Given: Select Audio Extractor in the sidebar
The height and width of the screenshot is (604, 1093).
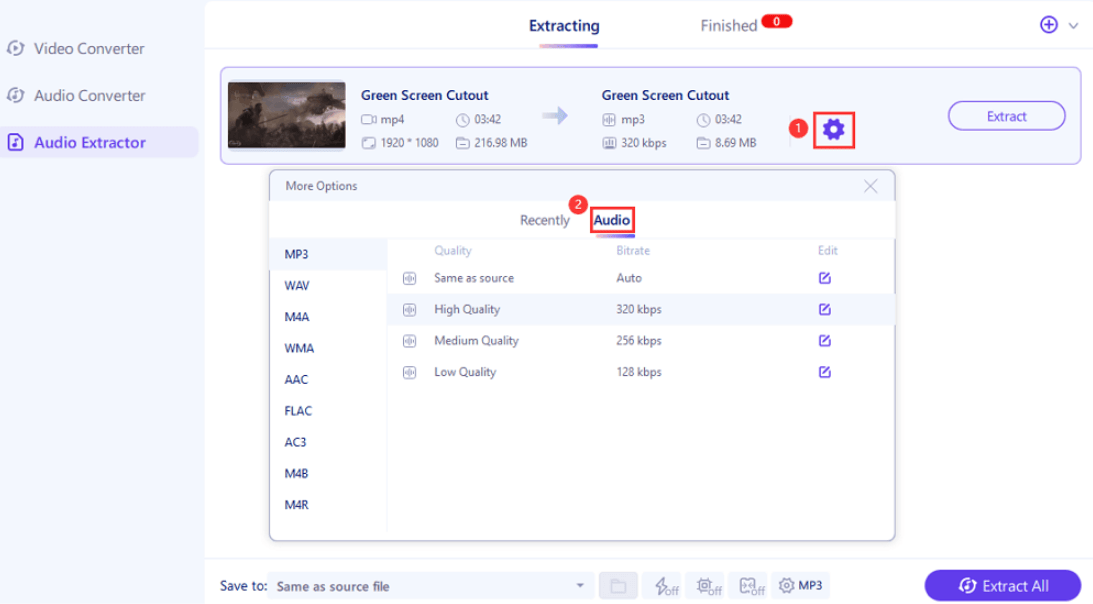Looking at the screenshot, I should 99,142.
